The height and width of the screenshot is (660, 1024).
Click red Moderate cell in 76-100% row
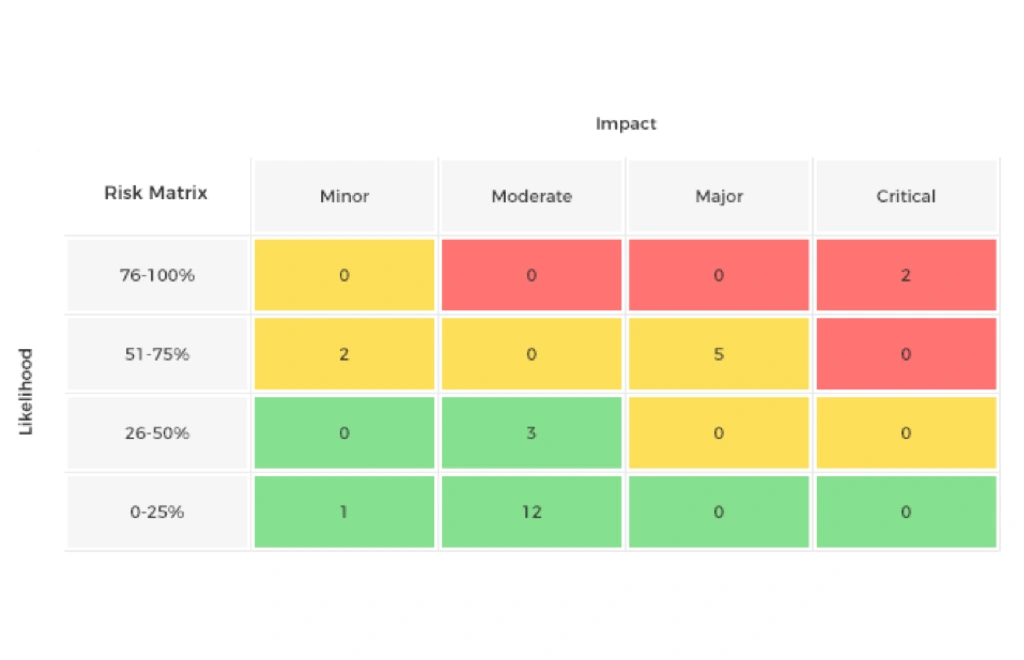click(x=531, y=275)
